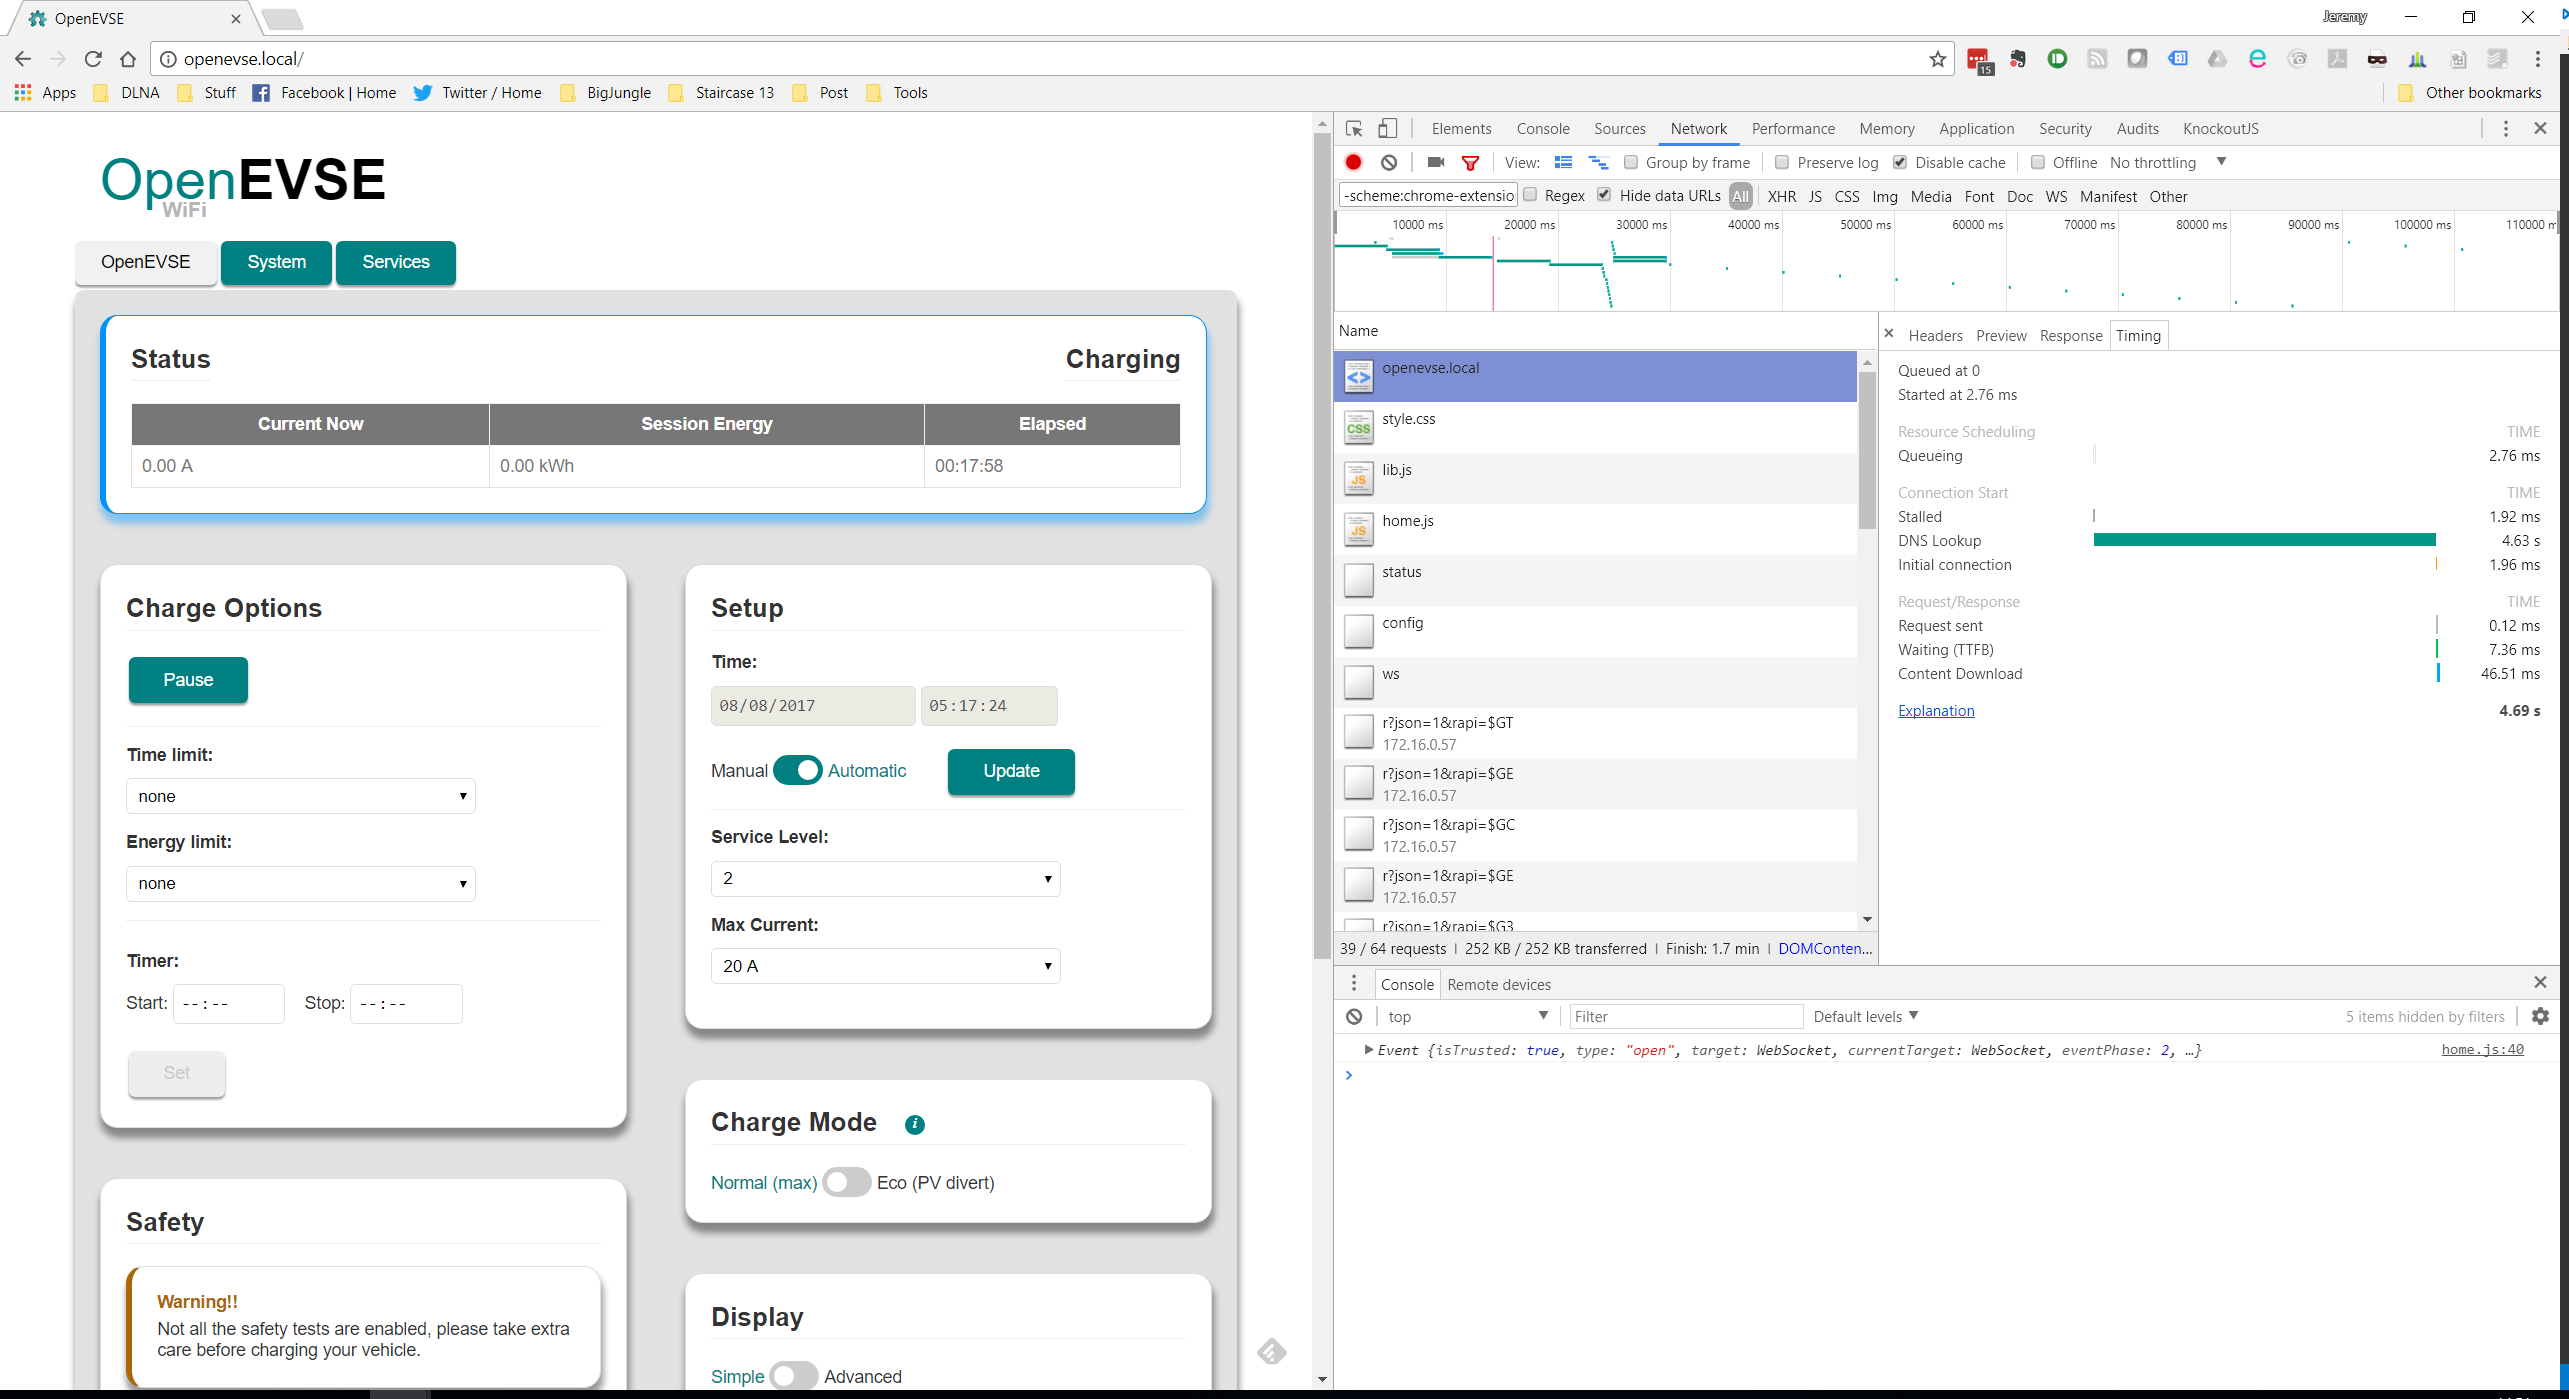Open the Pushbullet extension icon
The height and width of the screenshot is (1399, 2569).
pyautogui.click(x=2057, y=59)
